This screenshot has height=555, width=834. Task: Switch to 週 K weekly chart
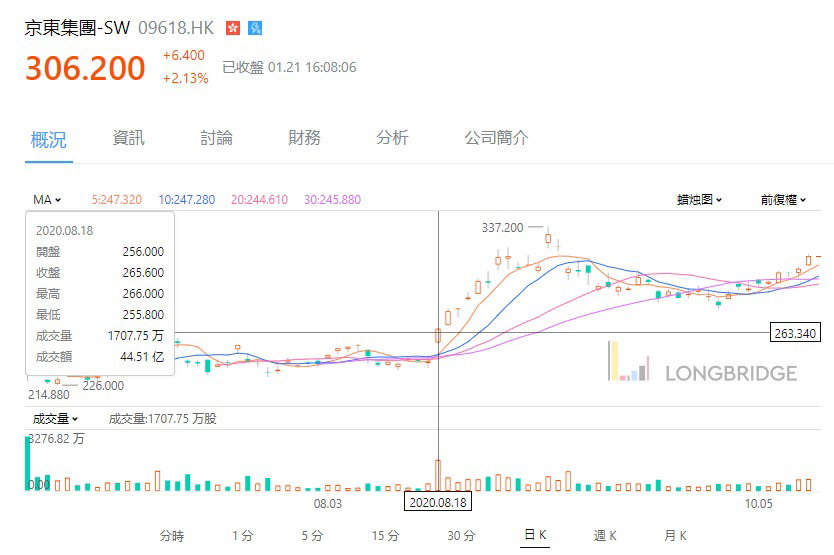point(605,536)
